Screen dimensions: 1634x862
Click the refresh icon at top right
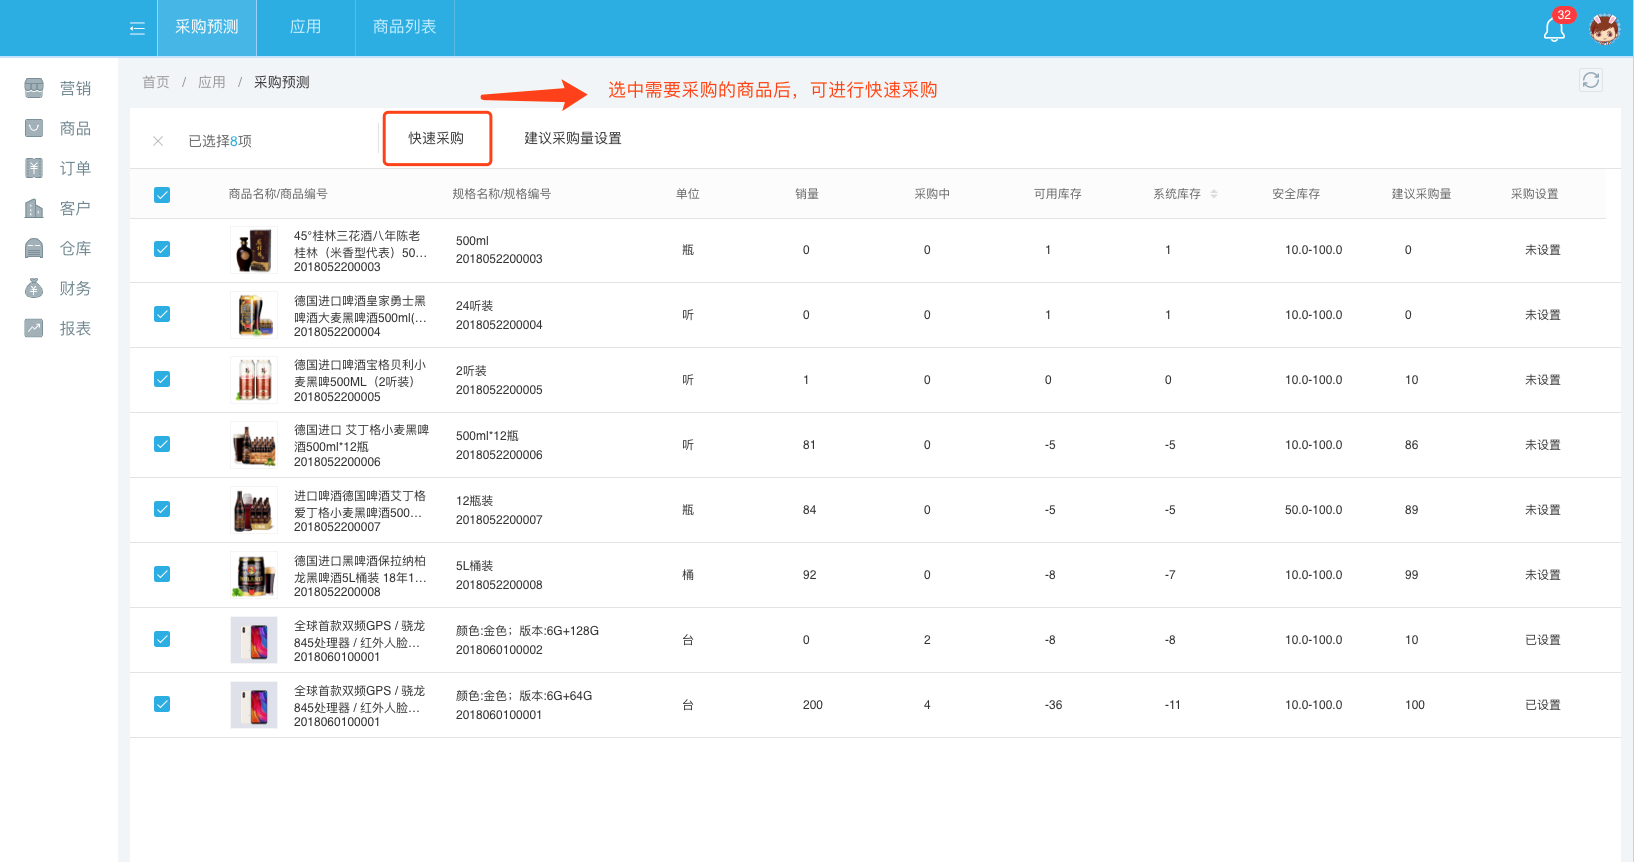coord(1590,80)
